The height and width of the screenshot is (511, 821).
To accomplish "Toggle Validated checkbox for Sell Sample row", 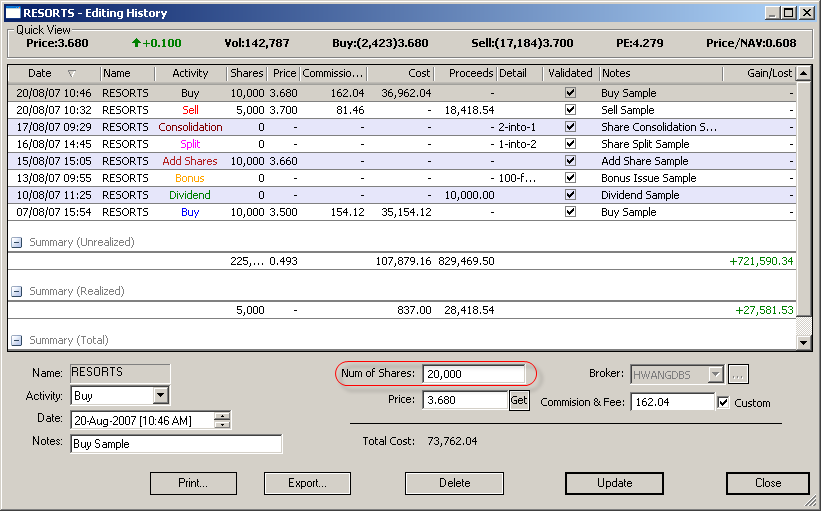I will (x=571, y=110).
